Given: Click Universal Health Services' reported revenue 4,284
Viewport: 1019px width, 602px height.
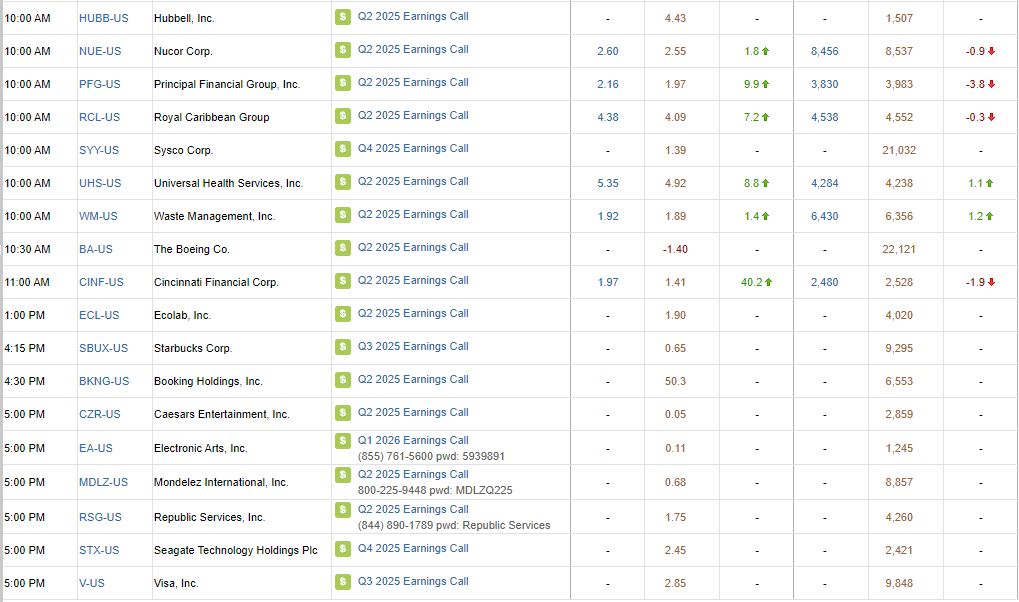Looking at the screenshot, I should [825, 183].
